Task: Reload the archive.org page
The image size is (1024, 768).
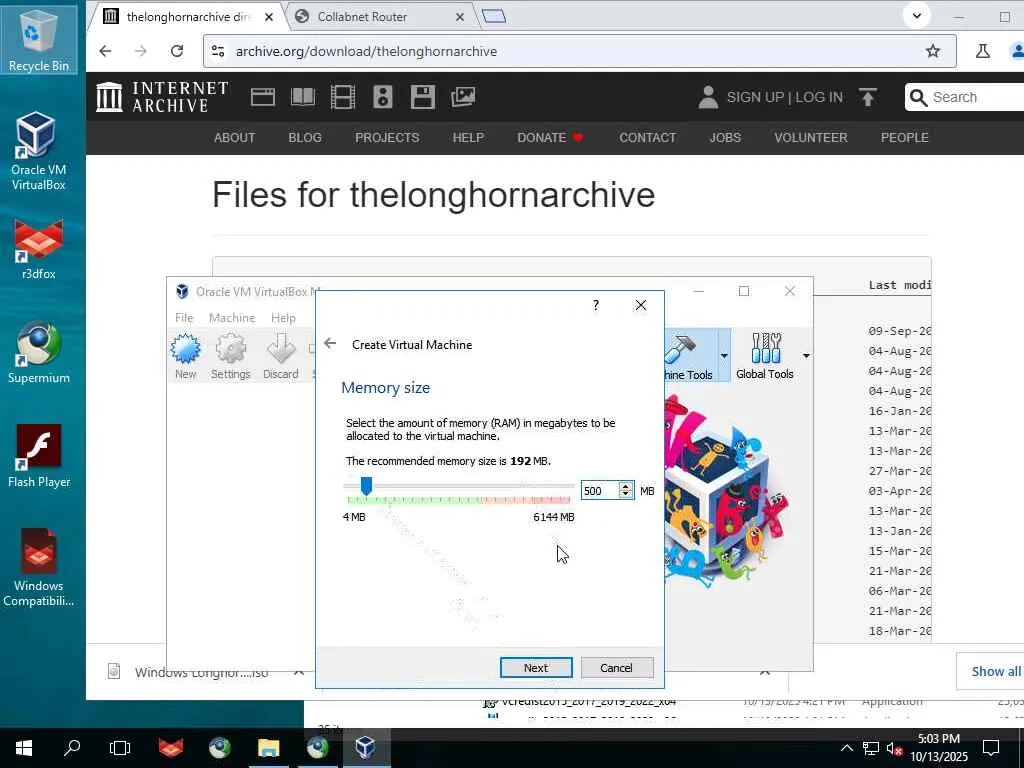Action: click(x=176, y=51)
